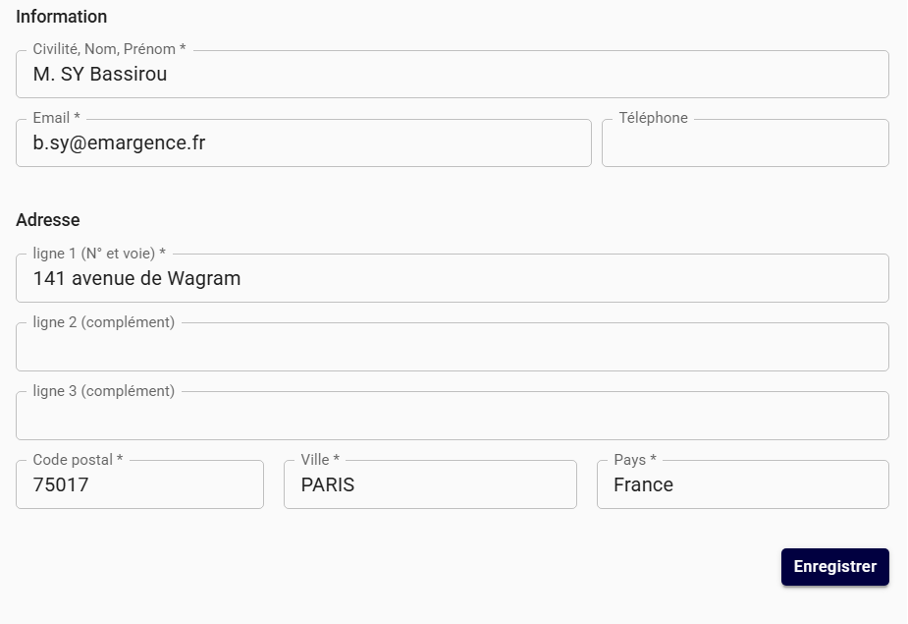Click the Adresse section heading
Viewport: 908px width, 624px height.
48,220
